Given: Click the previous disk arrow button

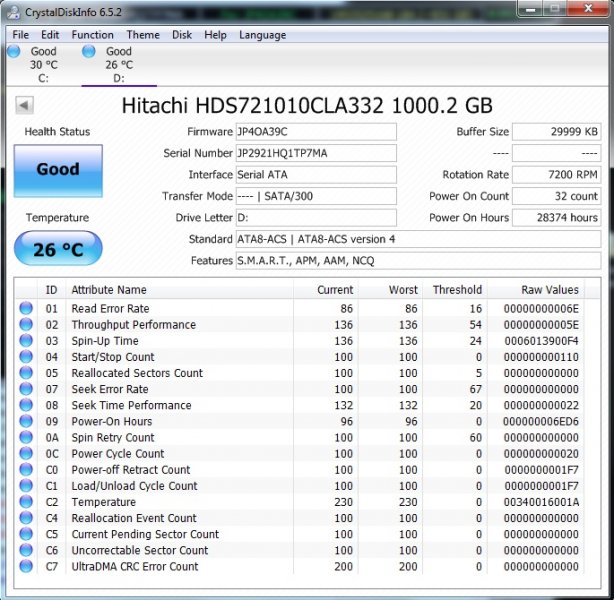Looking at the screenshot, I should [24, 106].
